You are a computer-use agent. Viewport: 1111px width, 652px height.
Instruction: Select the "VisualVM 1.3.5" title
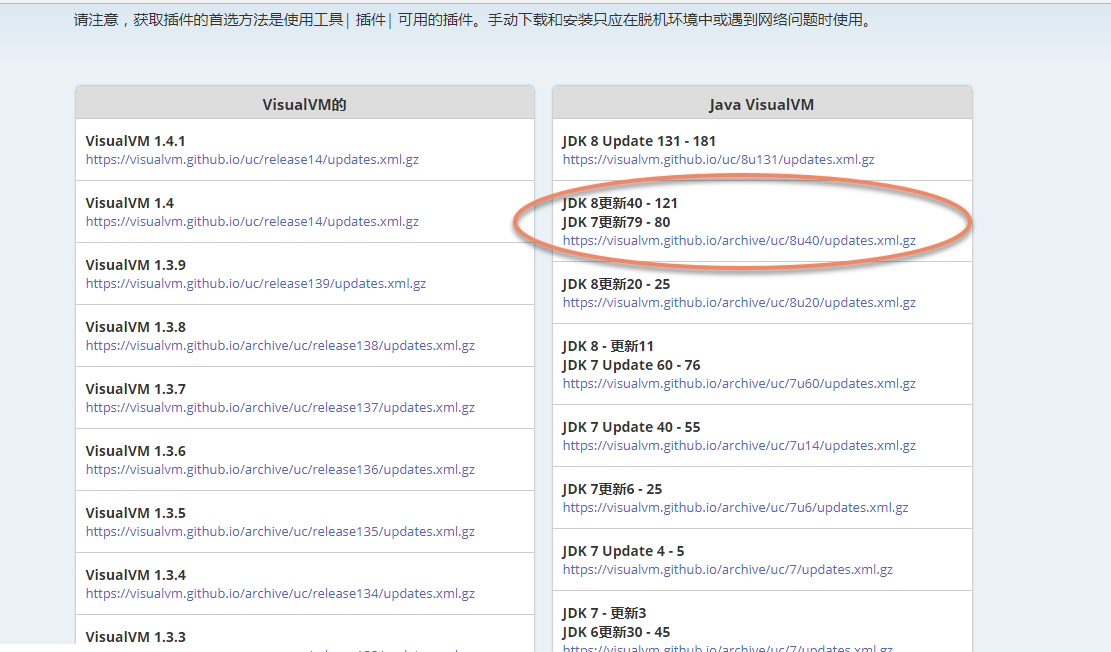click(135, 513)
